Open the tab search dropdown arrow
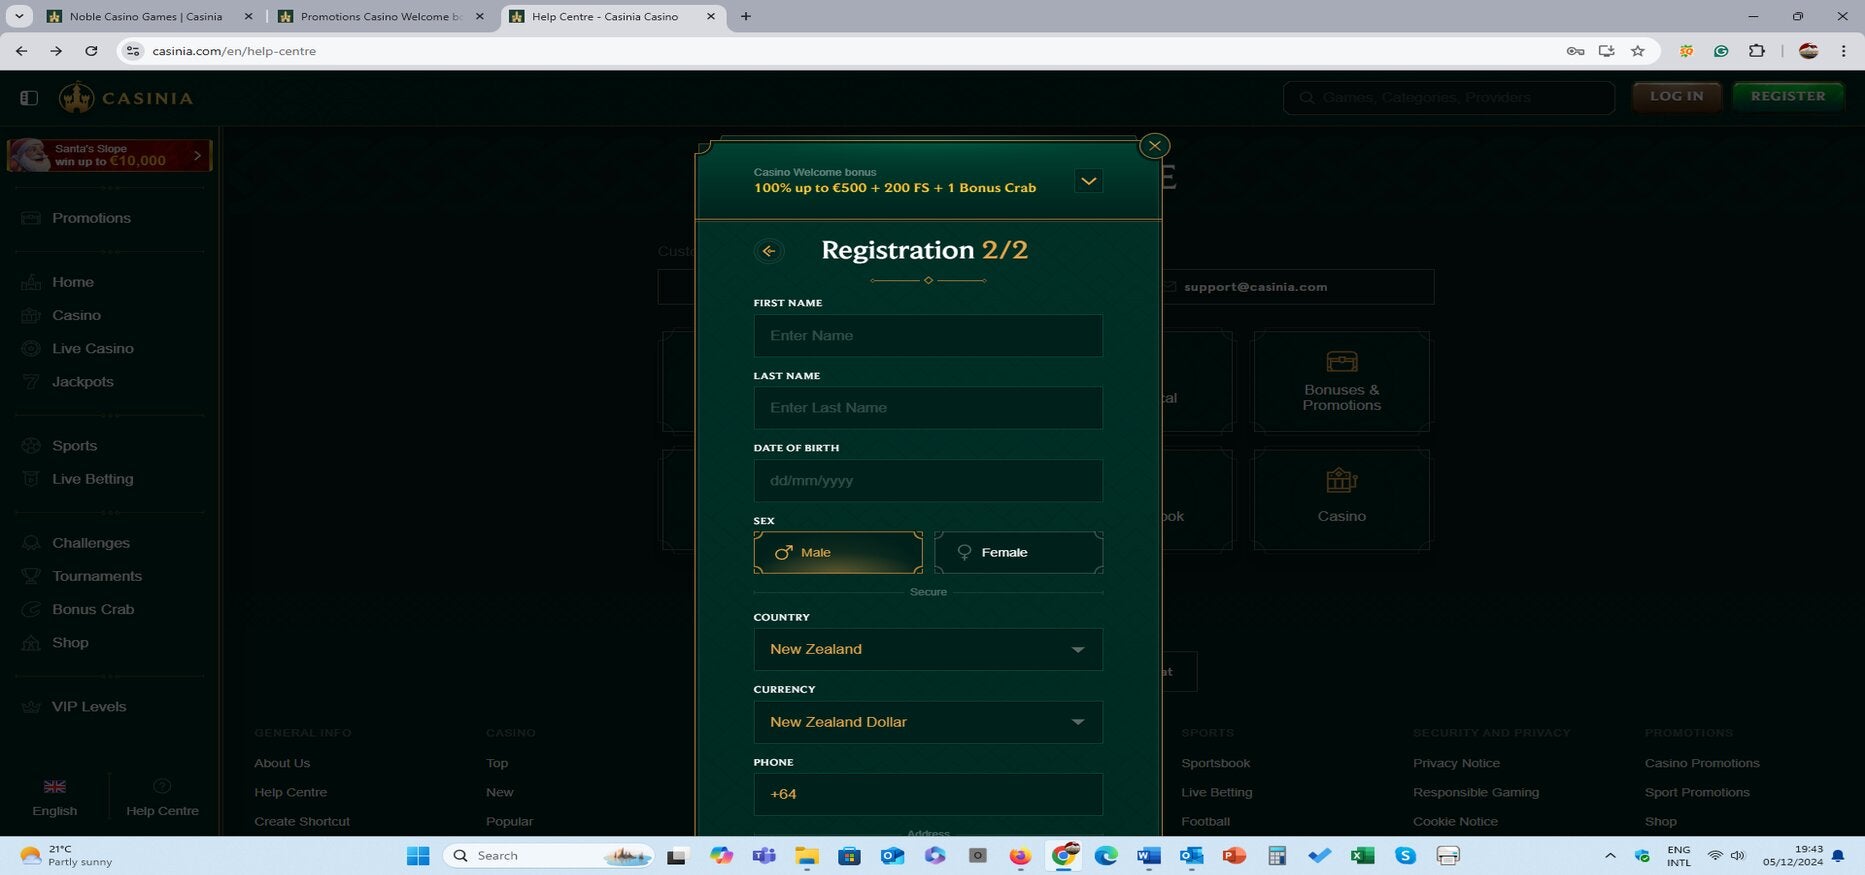The width and height of the screenshot is (1865, 875). (x=18, y=16)
